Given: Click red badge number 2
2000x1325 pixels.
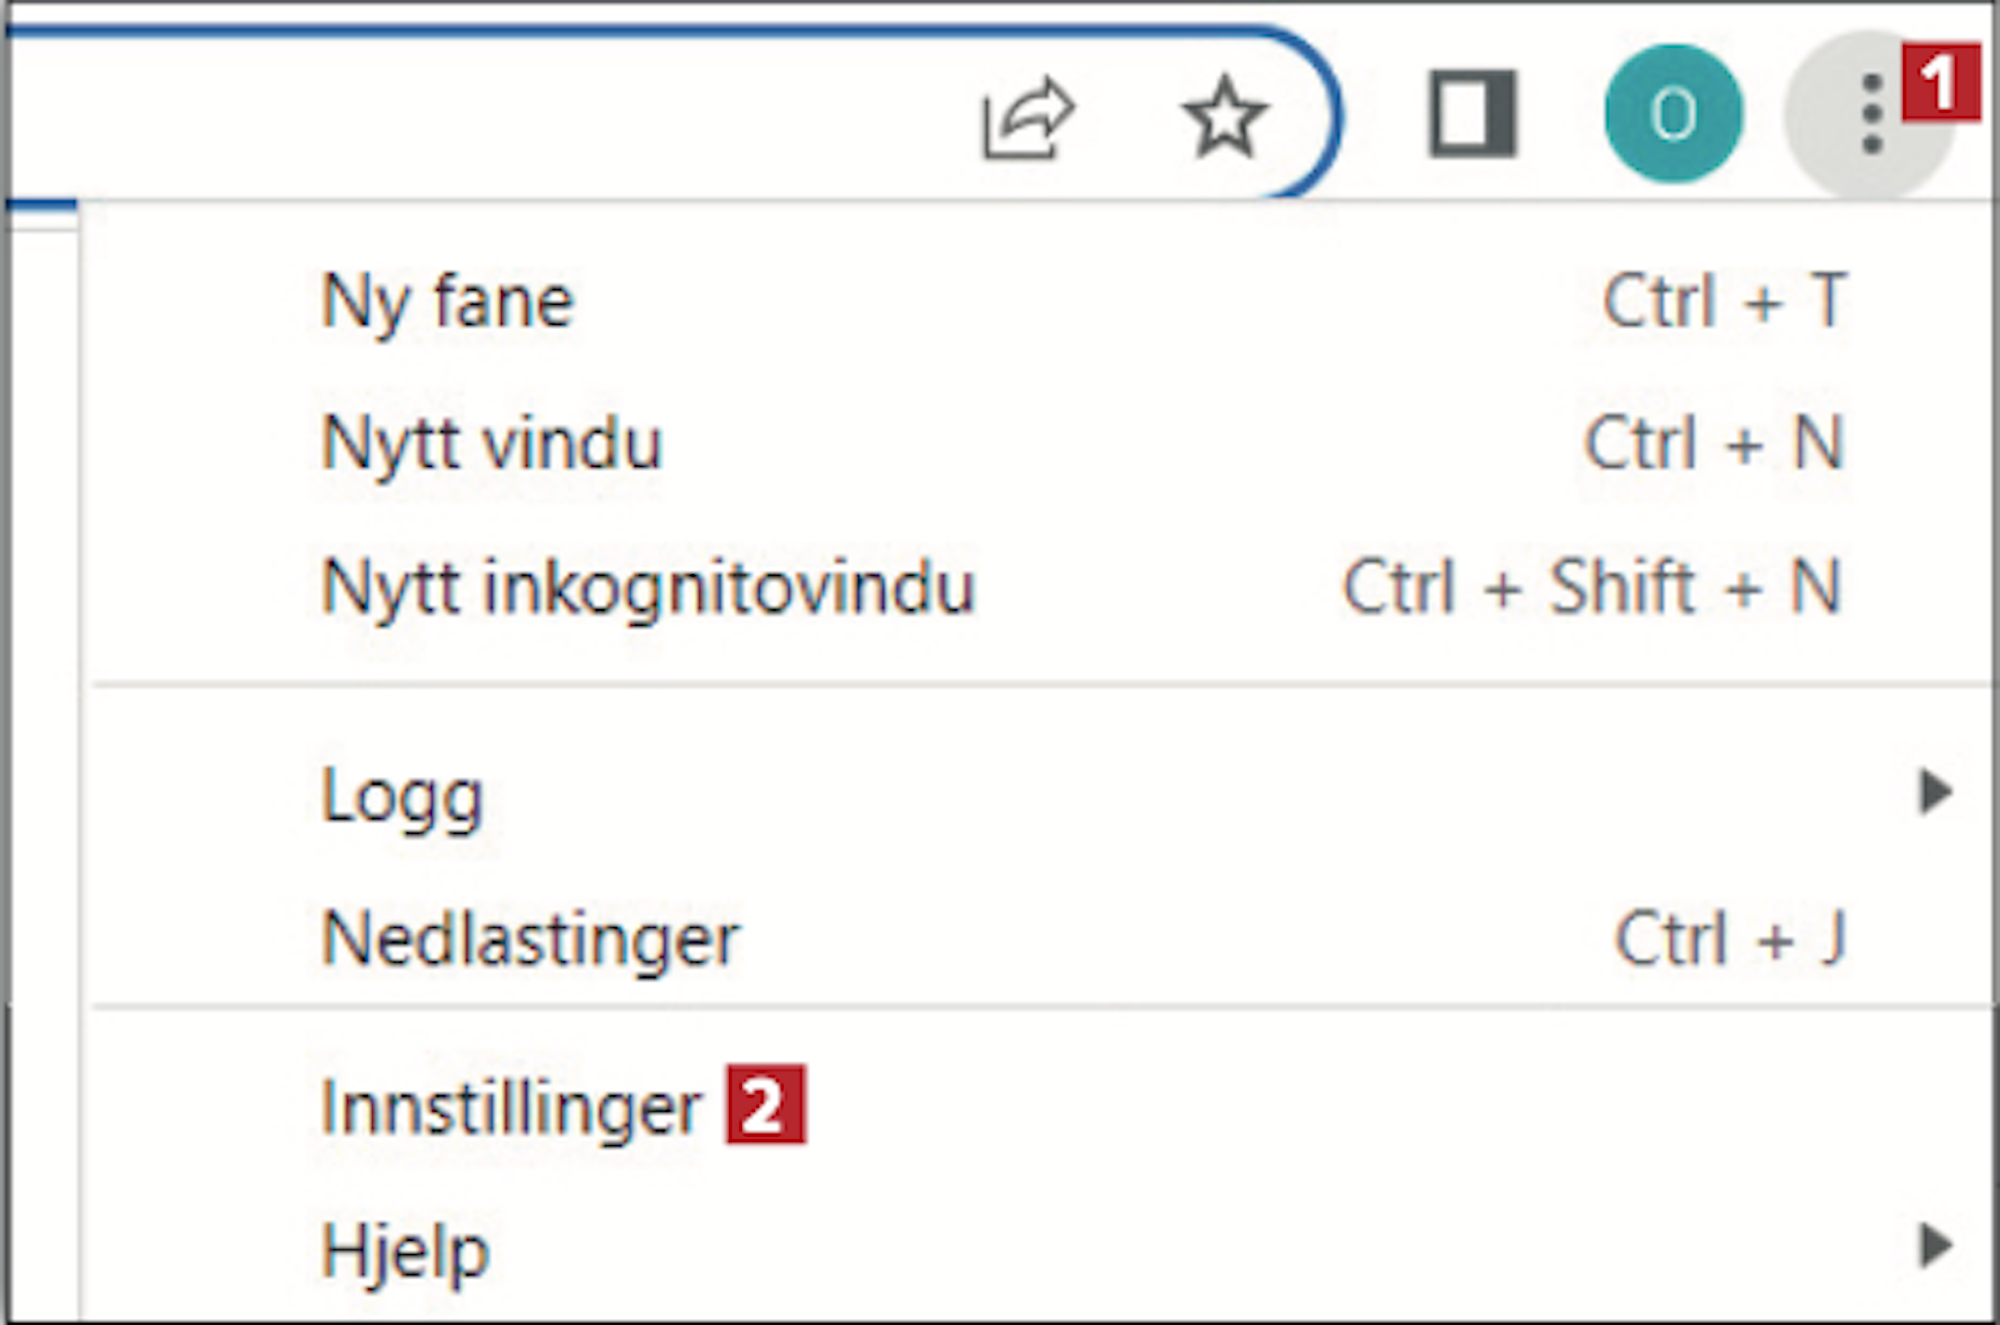Looking at the screenshot, I should (x=765, y=1104).
